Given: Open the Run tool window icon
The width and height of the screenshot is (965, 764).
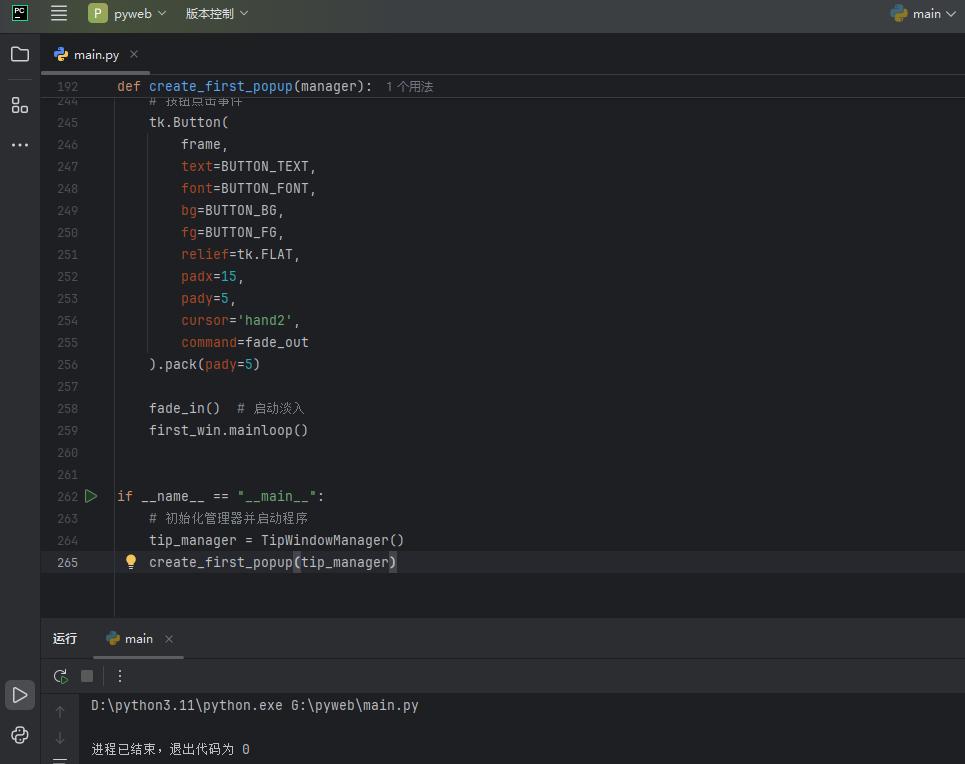Looking at the screenshot, I should tap(20, 694).
